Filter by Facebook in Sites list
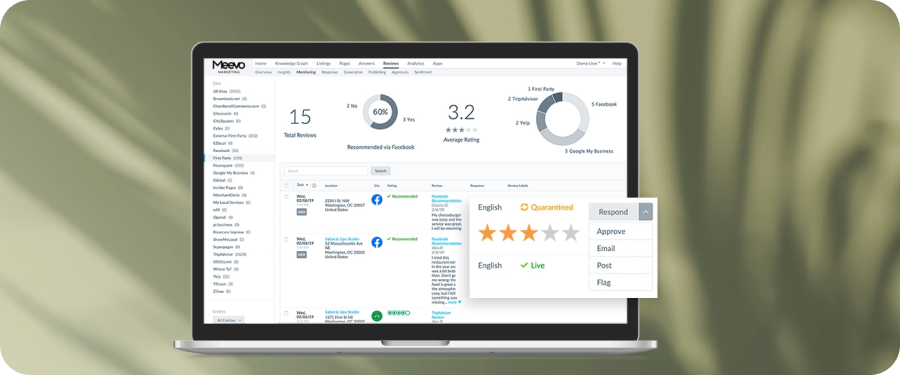The height and width of the screenshot is (375, 900). 226,150
